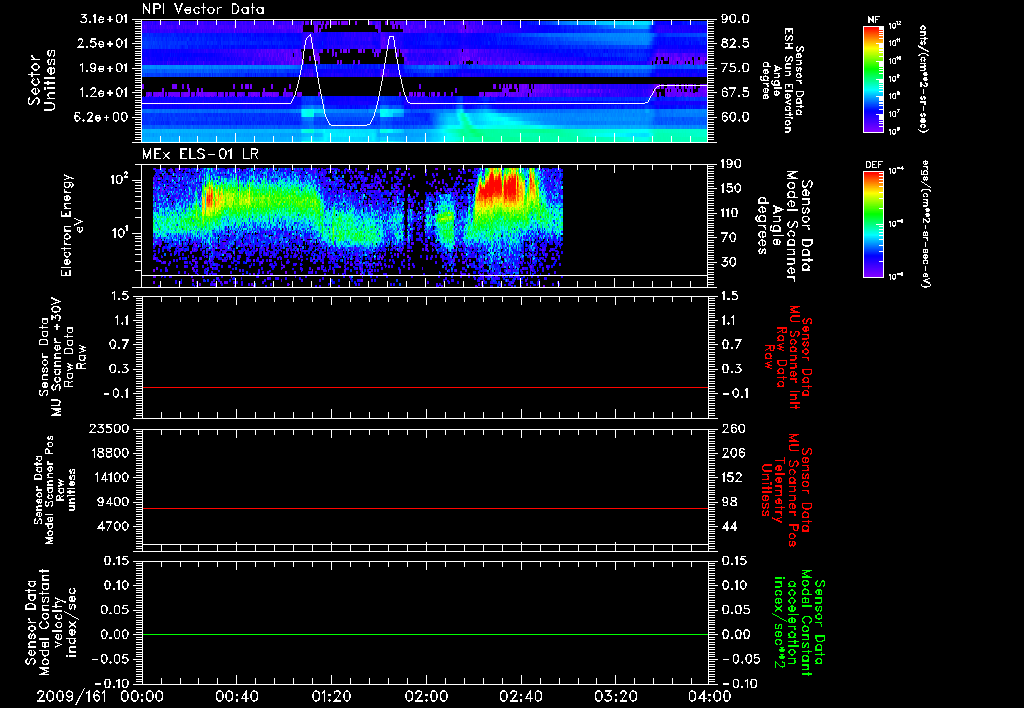Click the '60.0' Sun Elevation tick value
This screenshot has height=708, width=1024.
[x=735, y=117]
